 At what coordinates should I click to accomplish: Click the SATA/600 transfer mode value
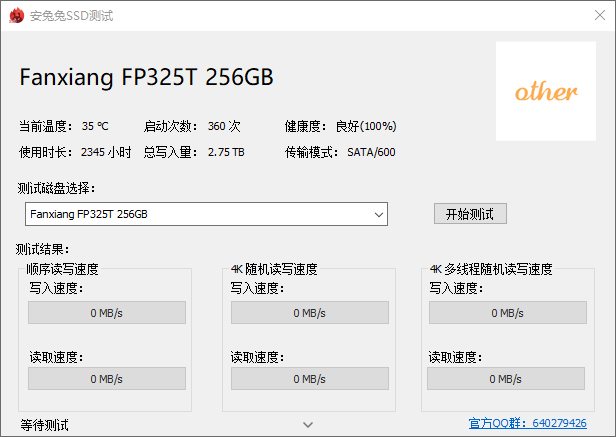click(371, 153)
